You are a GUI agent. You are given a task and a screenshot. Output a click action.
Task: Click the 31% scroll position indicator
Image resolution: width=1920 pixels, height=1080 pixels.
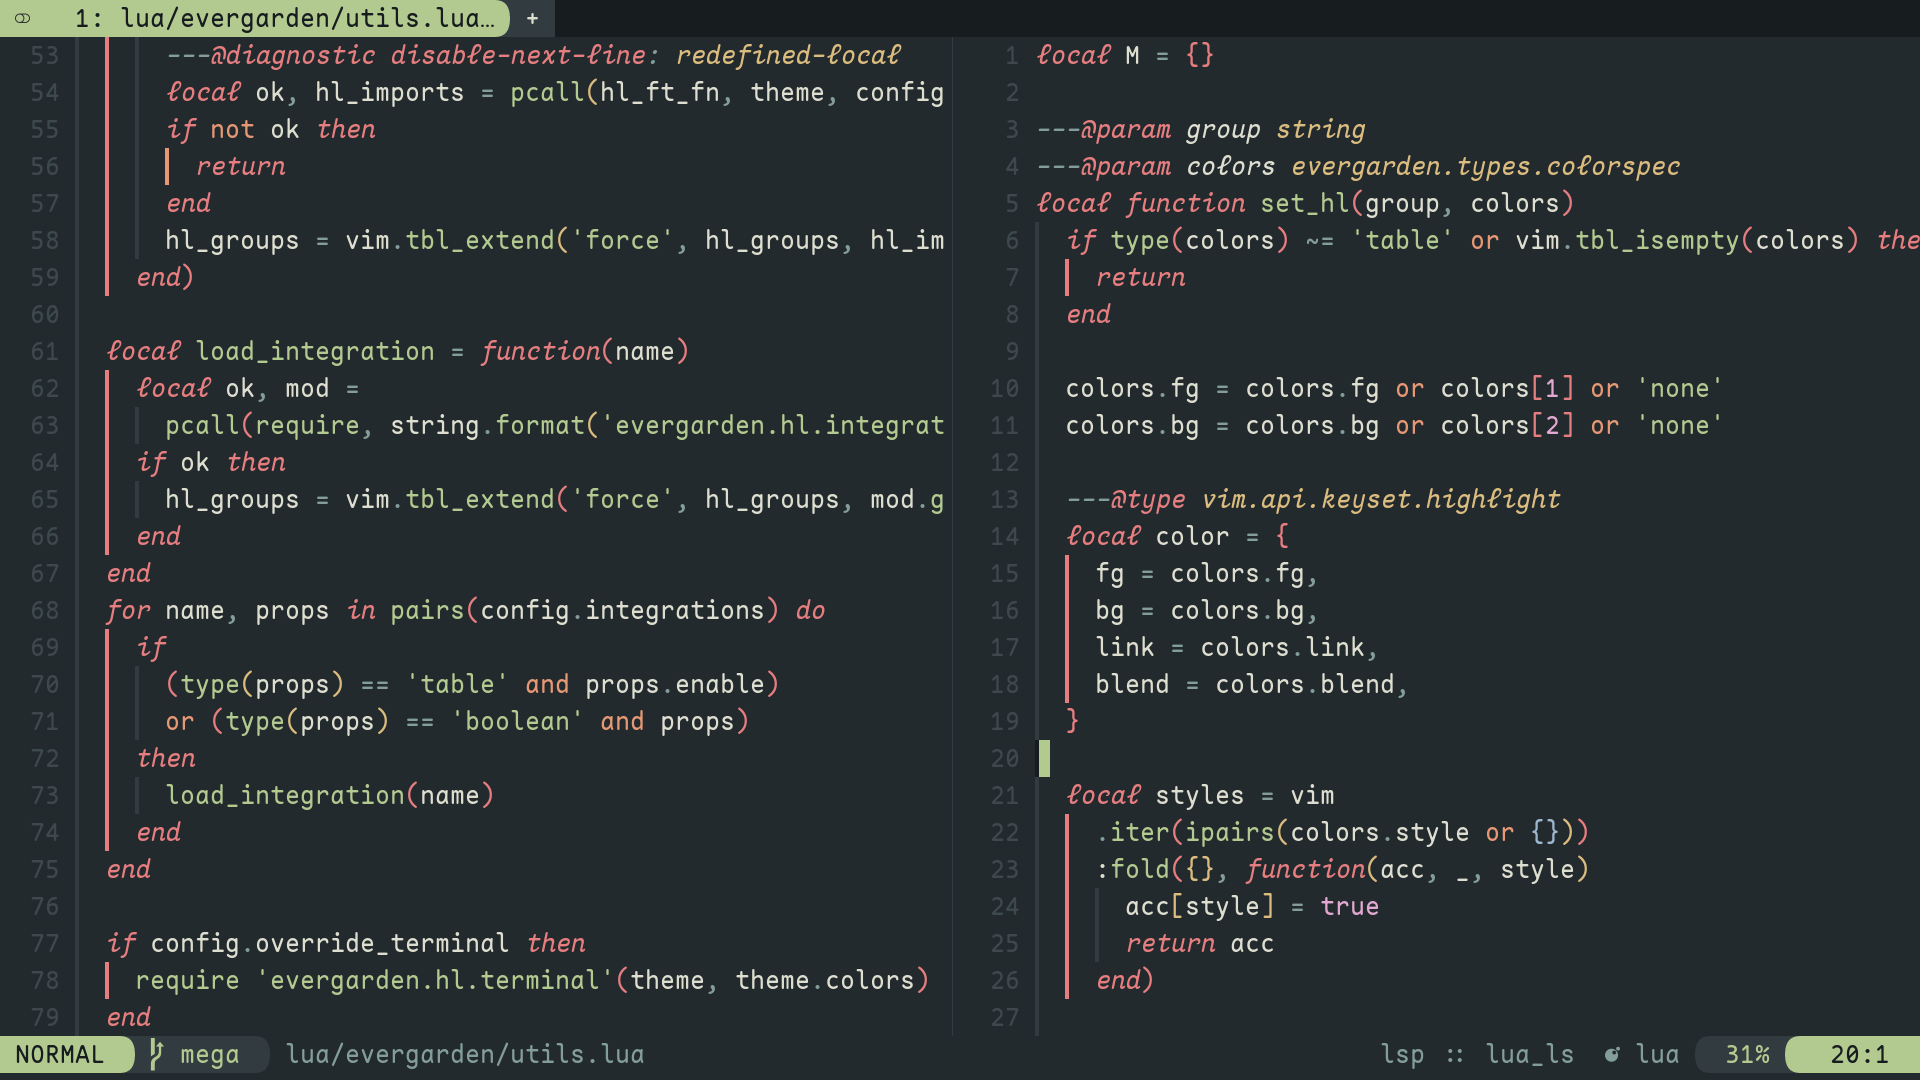click(x=1747, y=1055)
